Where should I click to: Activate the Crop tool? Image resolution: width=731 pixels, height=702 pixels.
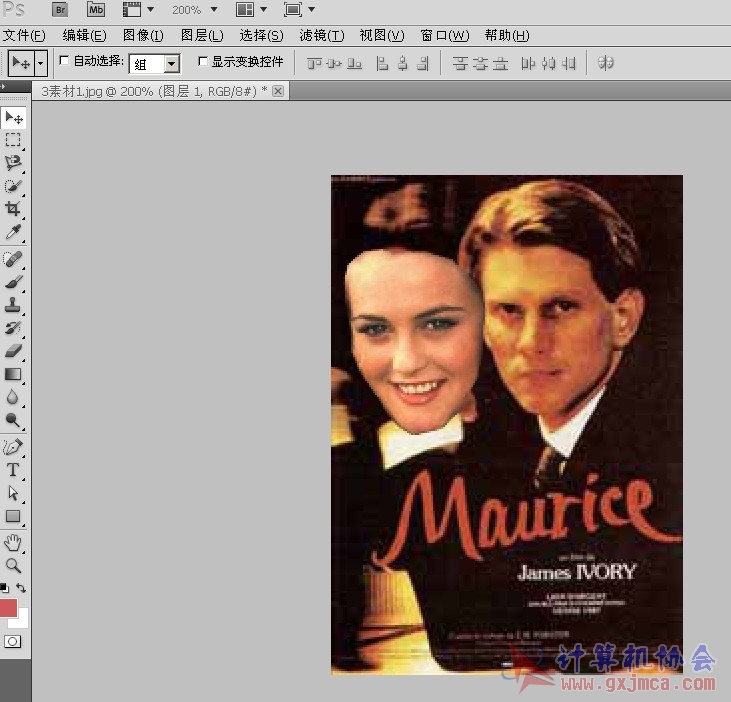click(x=13, y=208)
